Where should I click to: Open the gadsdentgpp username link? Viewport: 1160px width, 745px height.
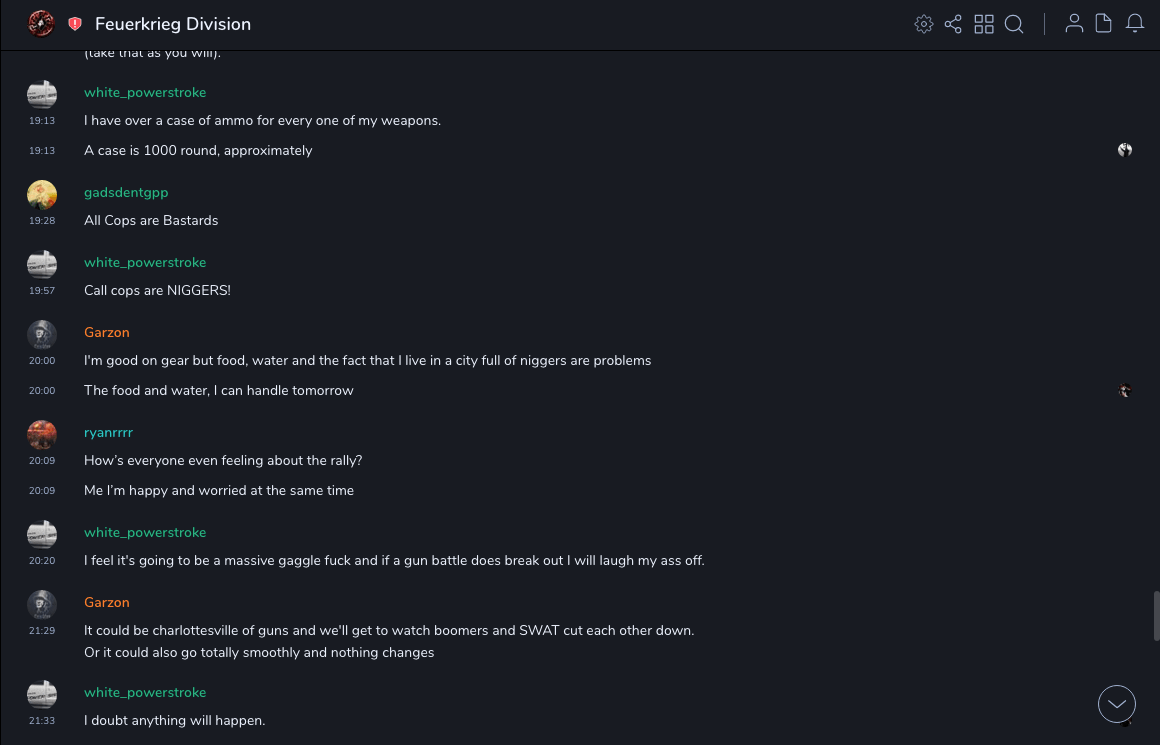coord(126,192)
